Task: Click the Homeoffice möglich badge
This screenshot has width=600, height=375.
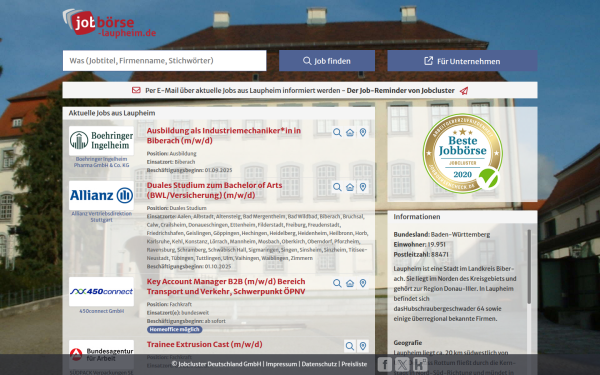Action: click(x=174, y=329)
